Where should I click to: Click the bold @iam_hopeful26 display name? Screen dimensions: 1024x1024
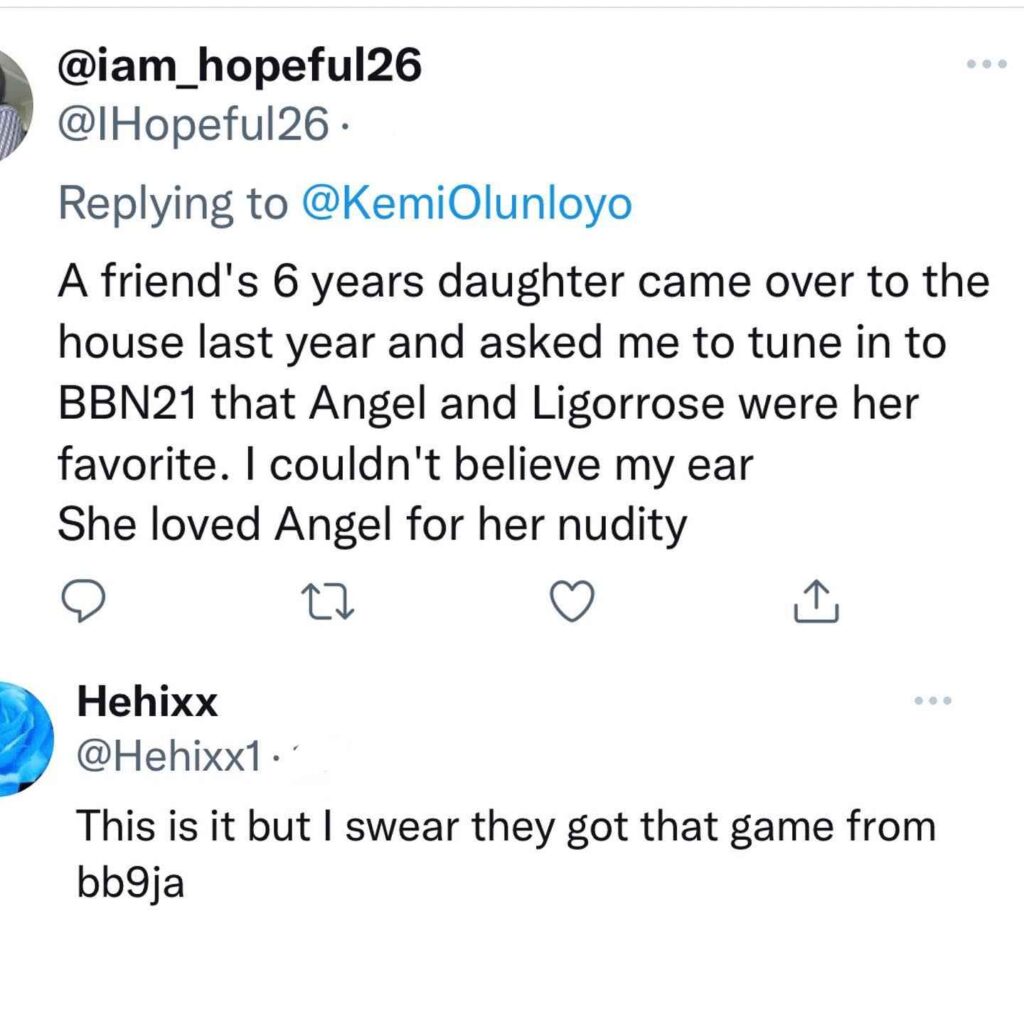click(240, 67)
